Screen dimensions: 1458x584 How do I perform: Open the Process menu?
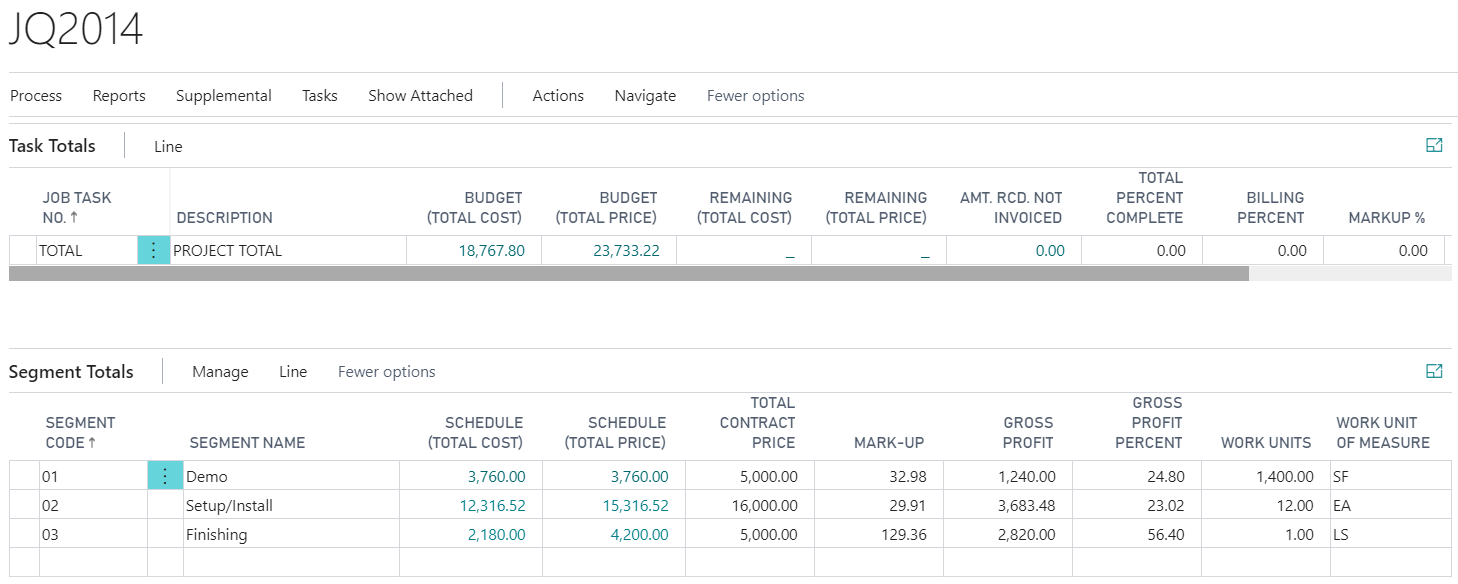point(35,95)
